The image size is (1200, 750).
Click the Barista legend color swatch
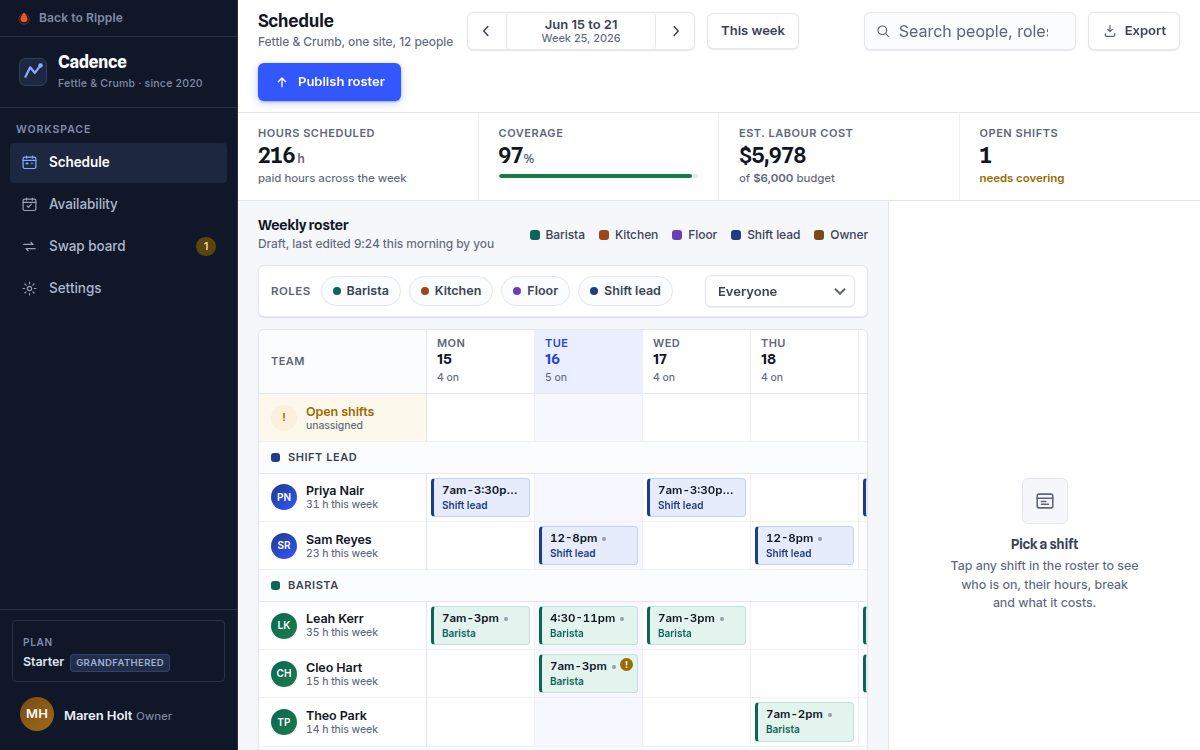[x=535, y=235]
